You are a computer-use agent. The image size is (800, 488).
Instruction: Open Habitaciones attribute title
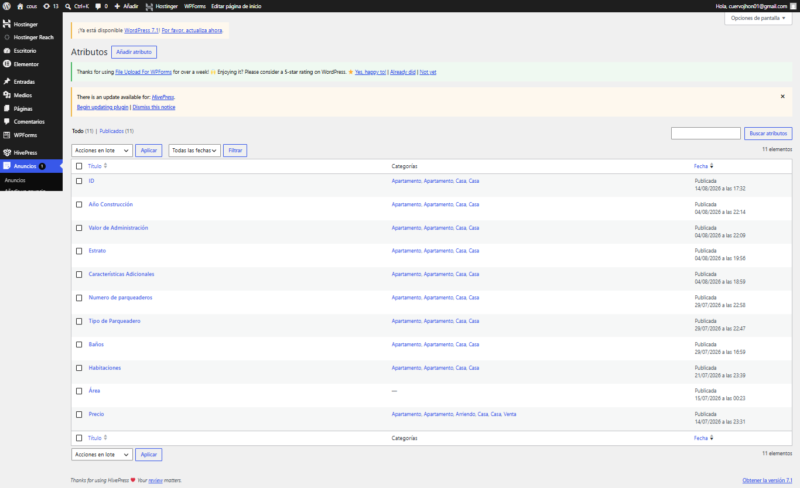click(105, 368)
